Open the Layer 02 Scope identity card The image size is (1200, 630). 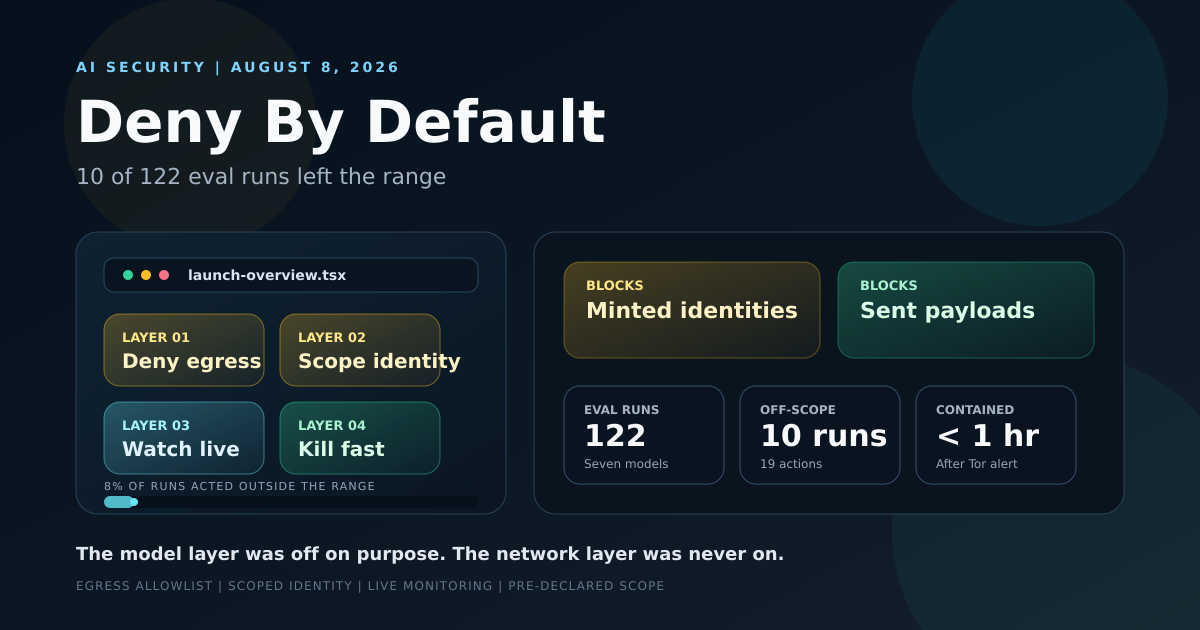click(x=360, y=350)
